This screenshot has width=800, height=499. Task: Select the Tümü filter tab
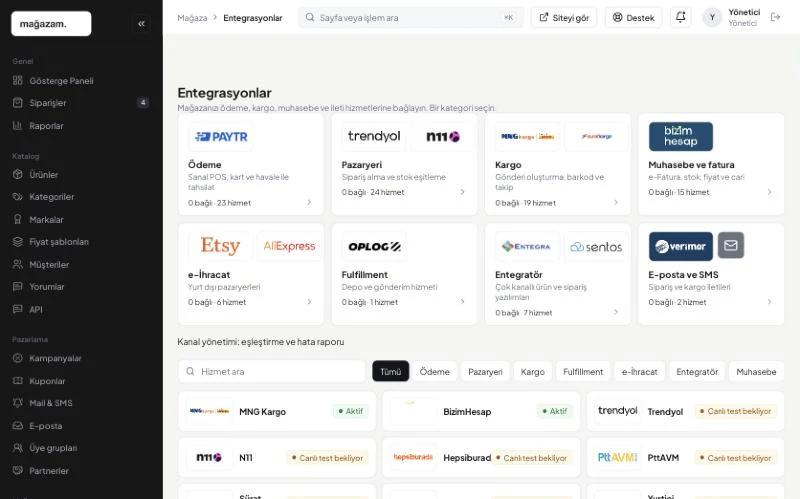click(x=390, y=371)
